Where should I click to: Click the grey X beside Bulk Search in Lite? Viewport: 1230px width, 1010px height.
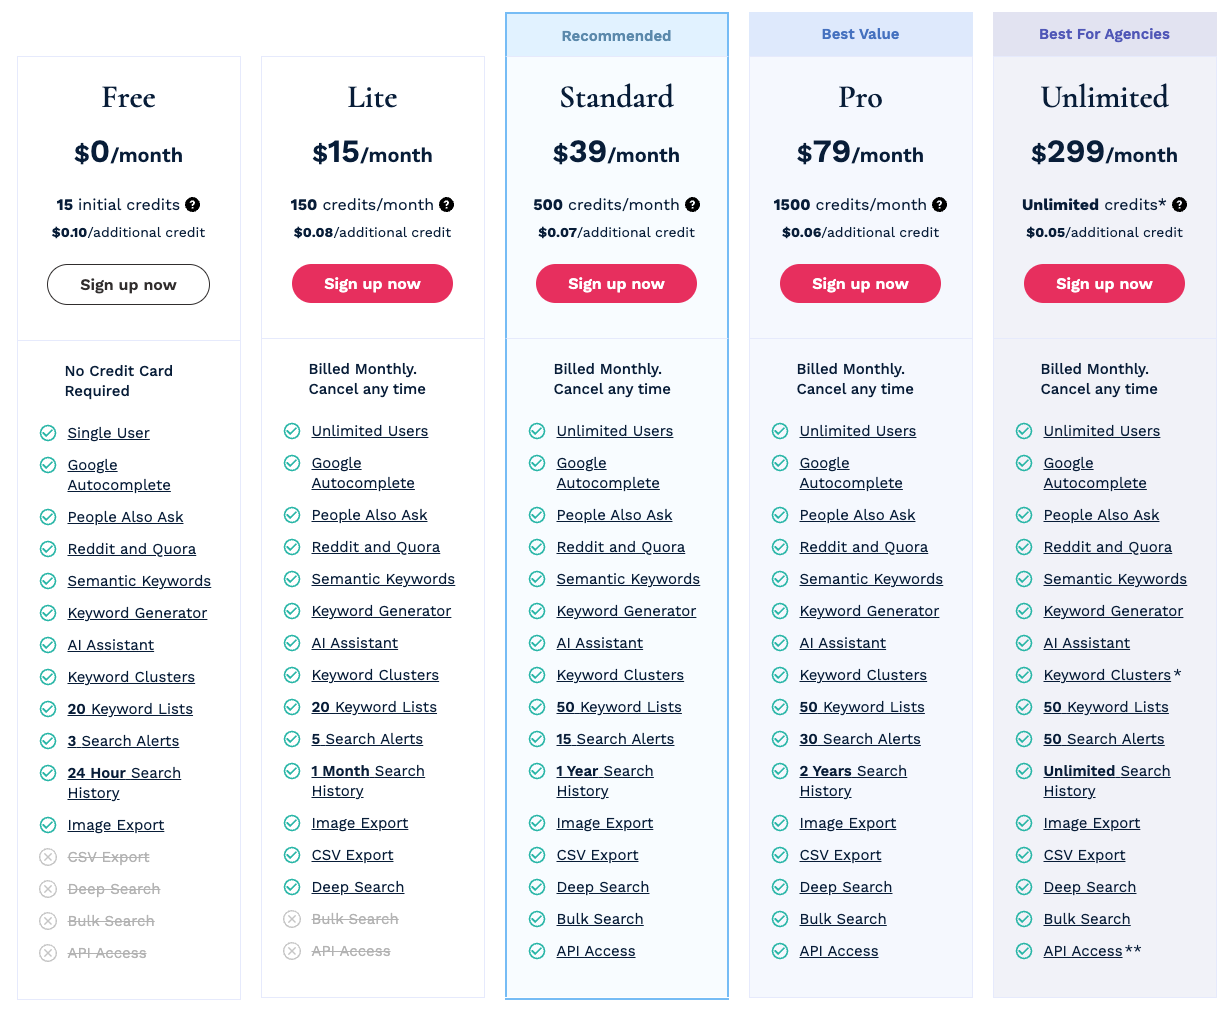(x=292, y=919)
